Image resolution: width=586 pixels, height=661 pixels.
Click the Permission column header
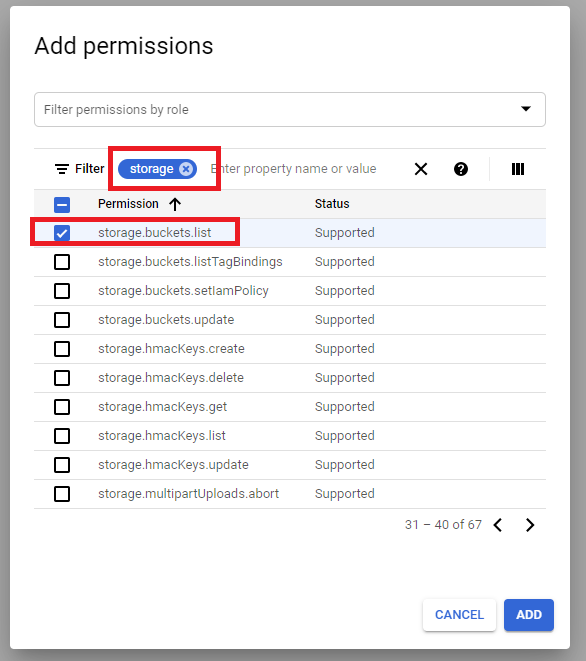click(128, 204)
